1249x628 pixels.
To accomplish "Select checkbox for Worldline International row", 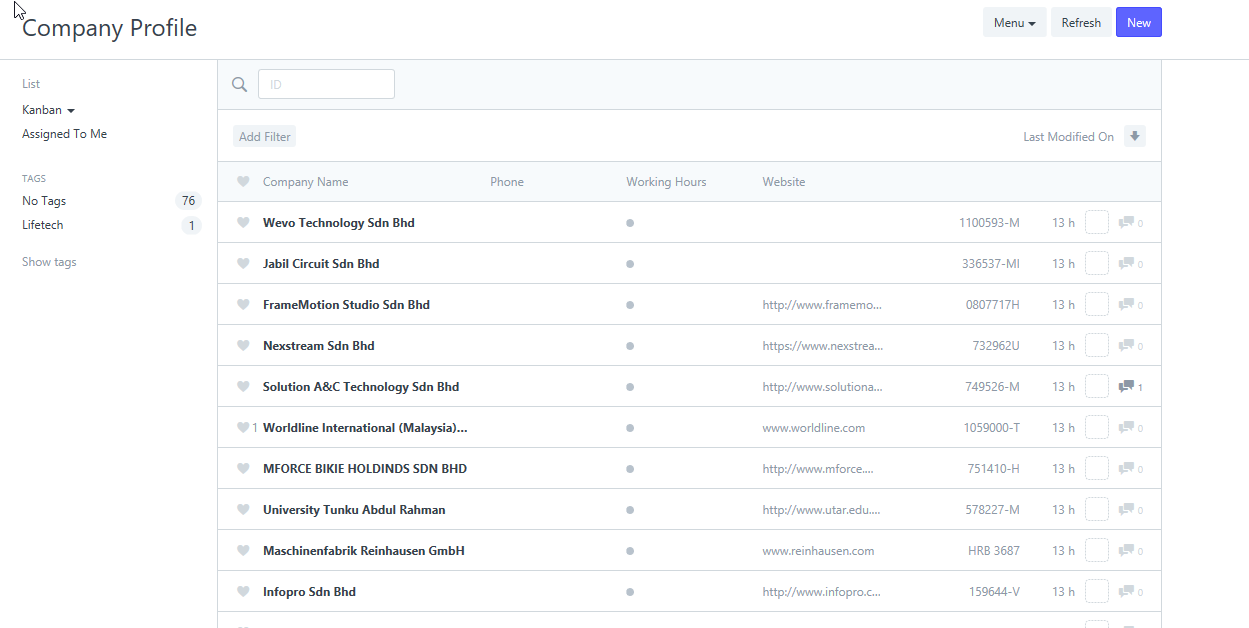I will click(1097, 427).
